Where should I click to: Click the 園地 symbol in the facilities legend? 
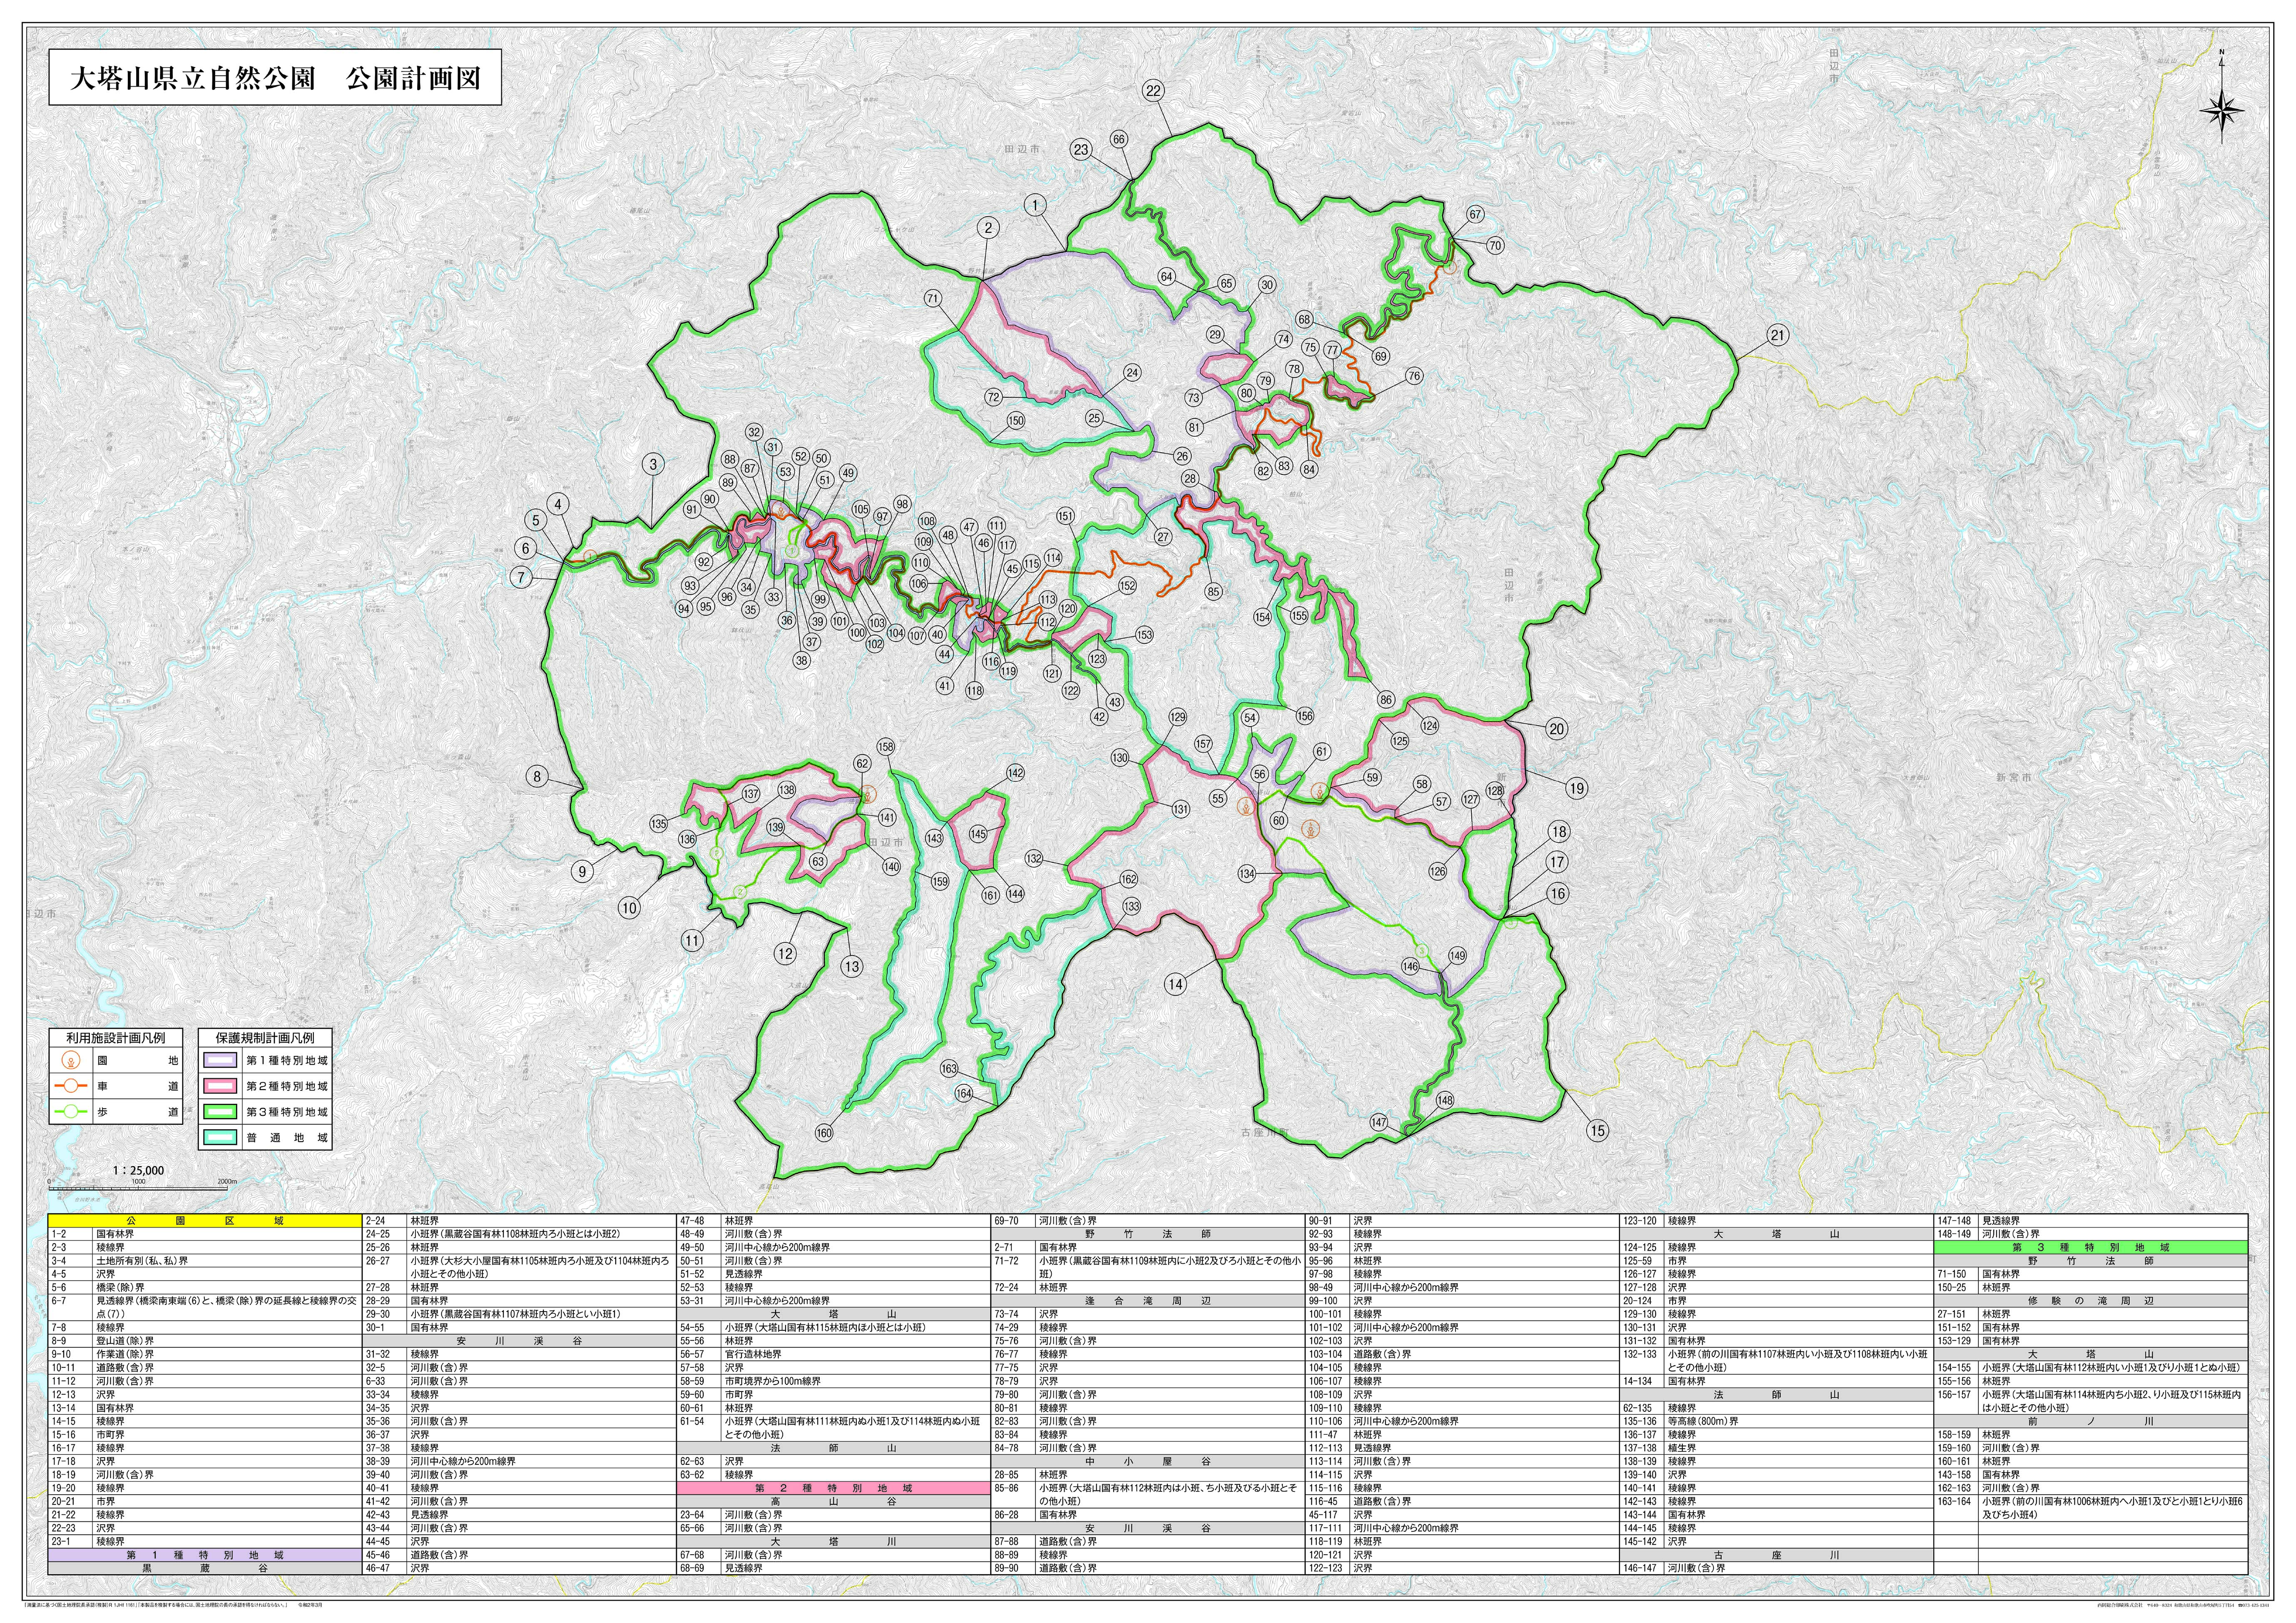(71, 1060)
